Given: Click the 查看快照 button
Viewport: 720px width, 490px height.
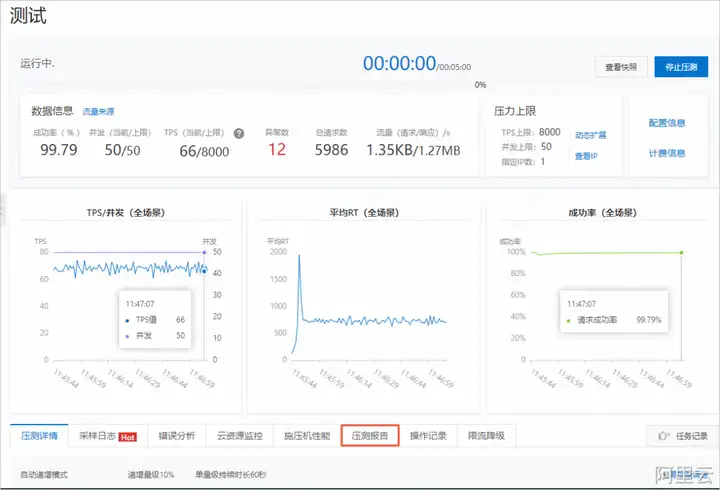Looking at the screenshot, I should click(621, 67).
